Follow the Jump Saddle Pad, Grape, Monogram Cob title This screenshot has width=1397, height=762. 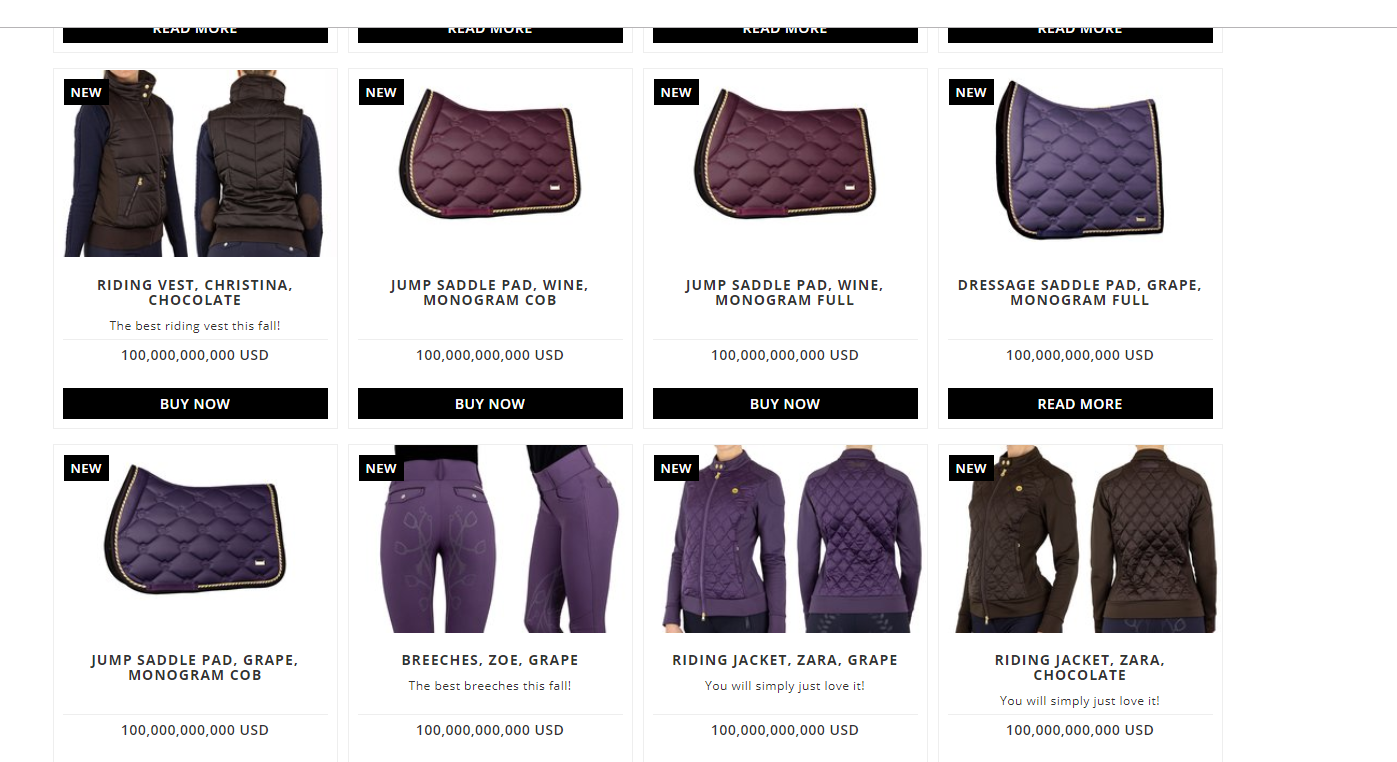[195, 667]
